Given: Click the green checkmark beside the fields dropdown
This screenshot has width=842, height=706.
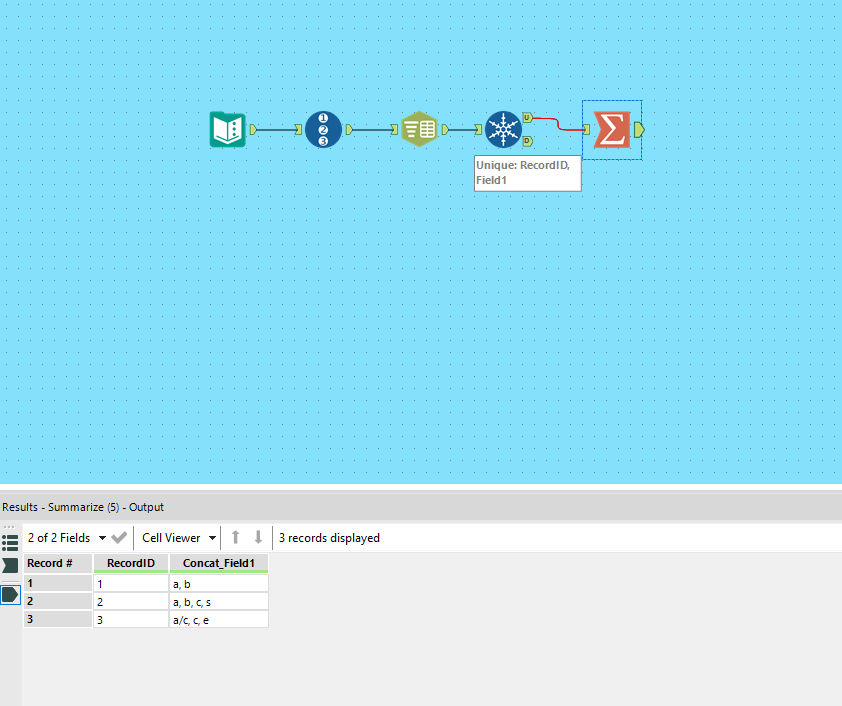Looking at the screenshot, I should (118, 537).
